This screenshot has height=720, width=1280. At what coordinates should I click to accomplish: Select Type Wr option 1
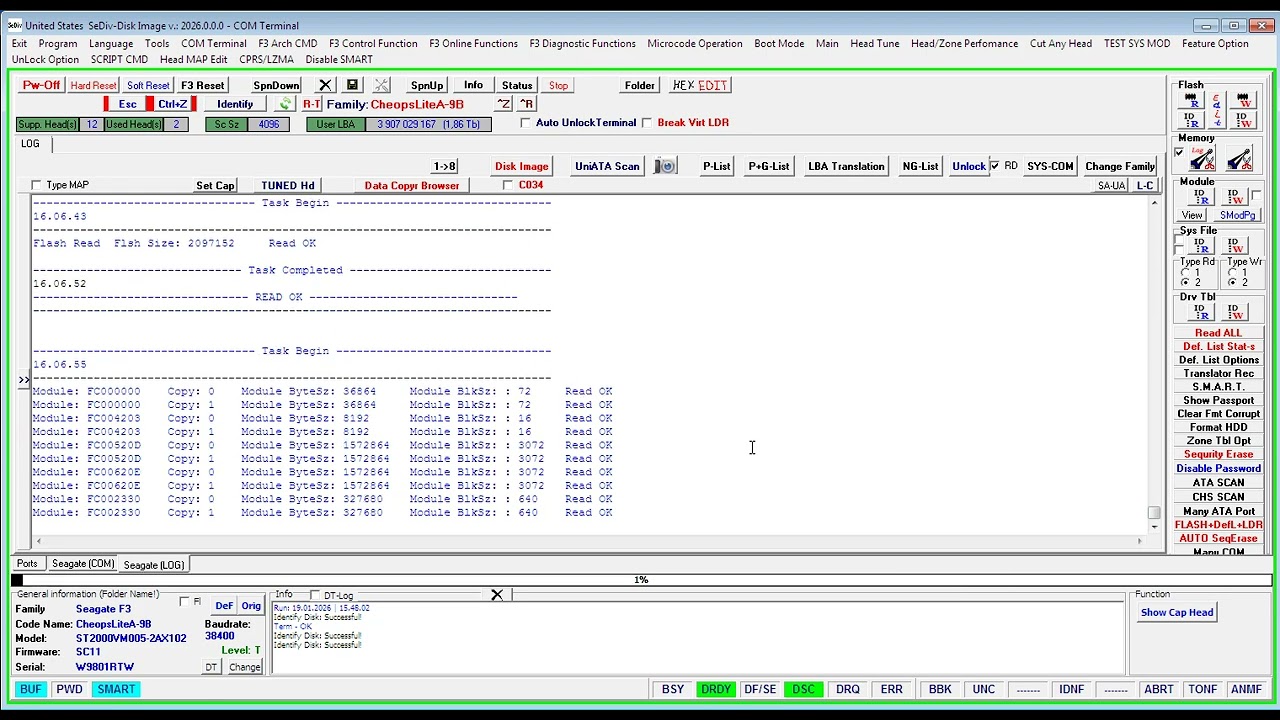click(1232, 272)
